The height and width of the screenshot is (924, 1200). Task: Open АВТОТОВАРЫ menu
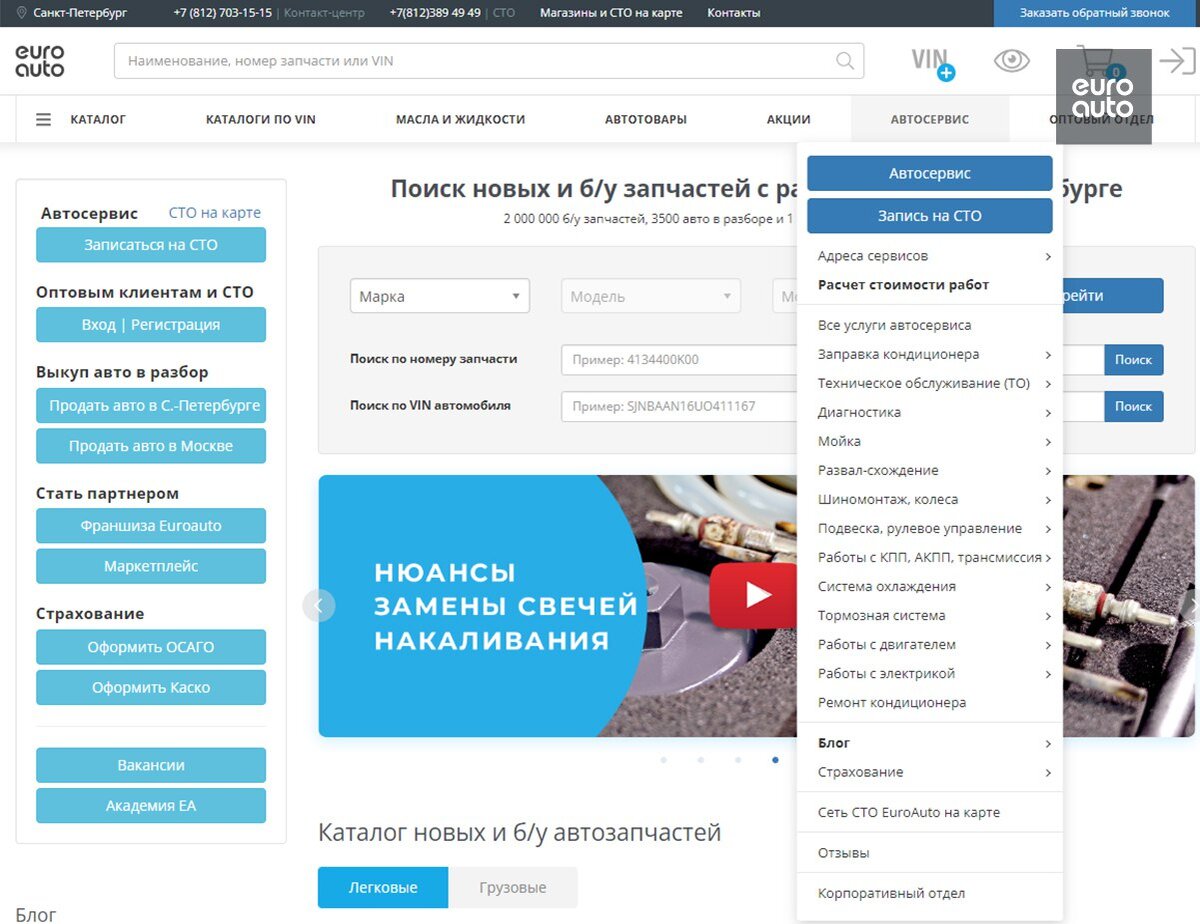pos(645,119)
